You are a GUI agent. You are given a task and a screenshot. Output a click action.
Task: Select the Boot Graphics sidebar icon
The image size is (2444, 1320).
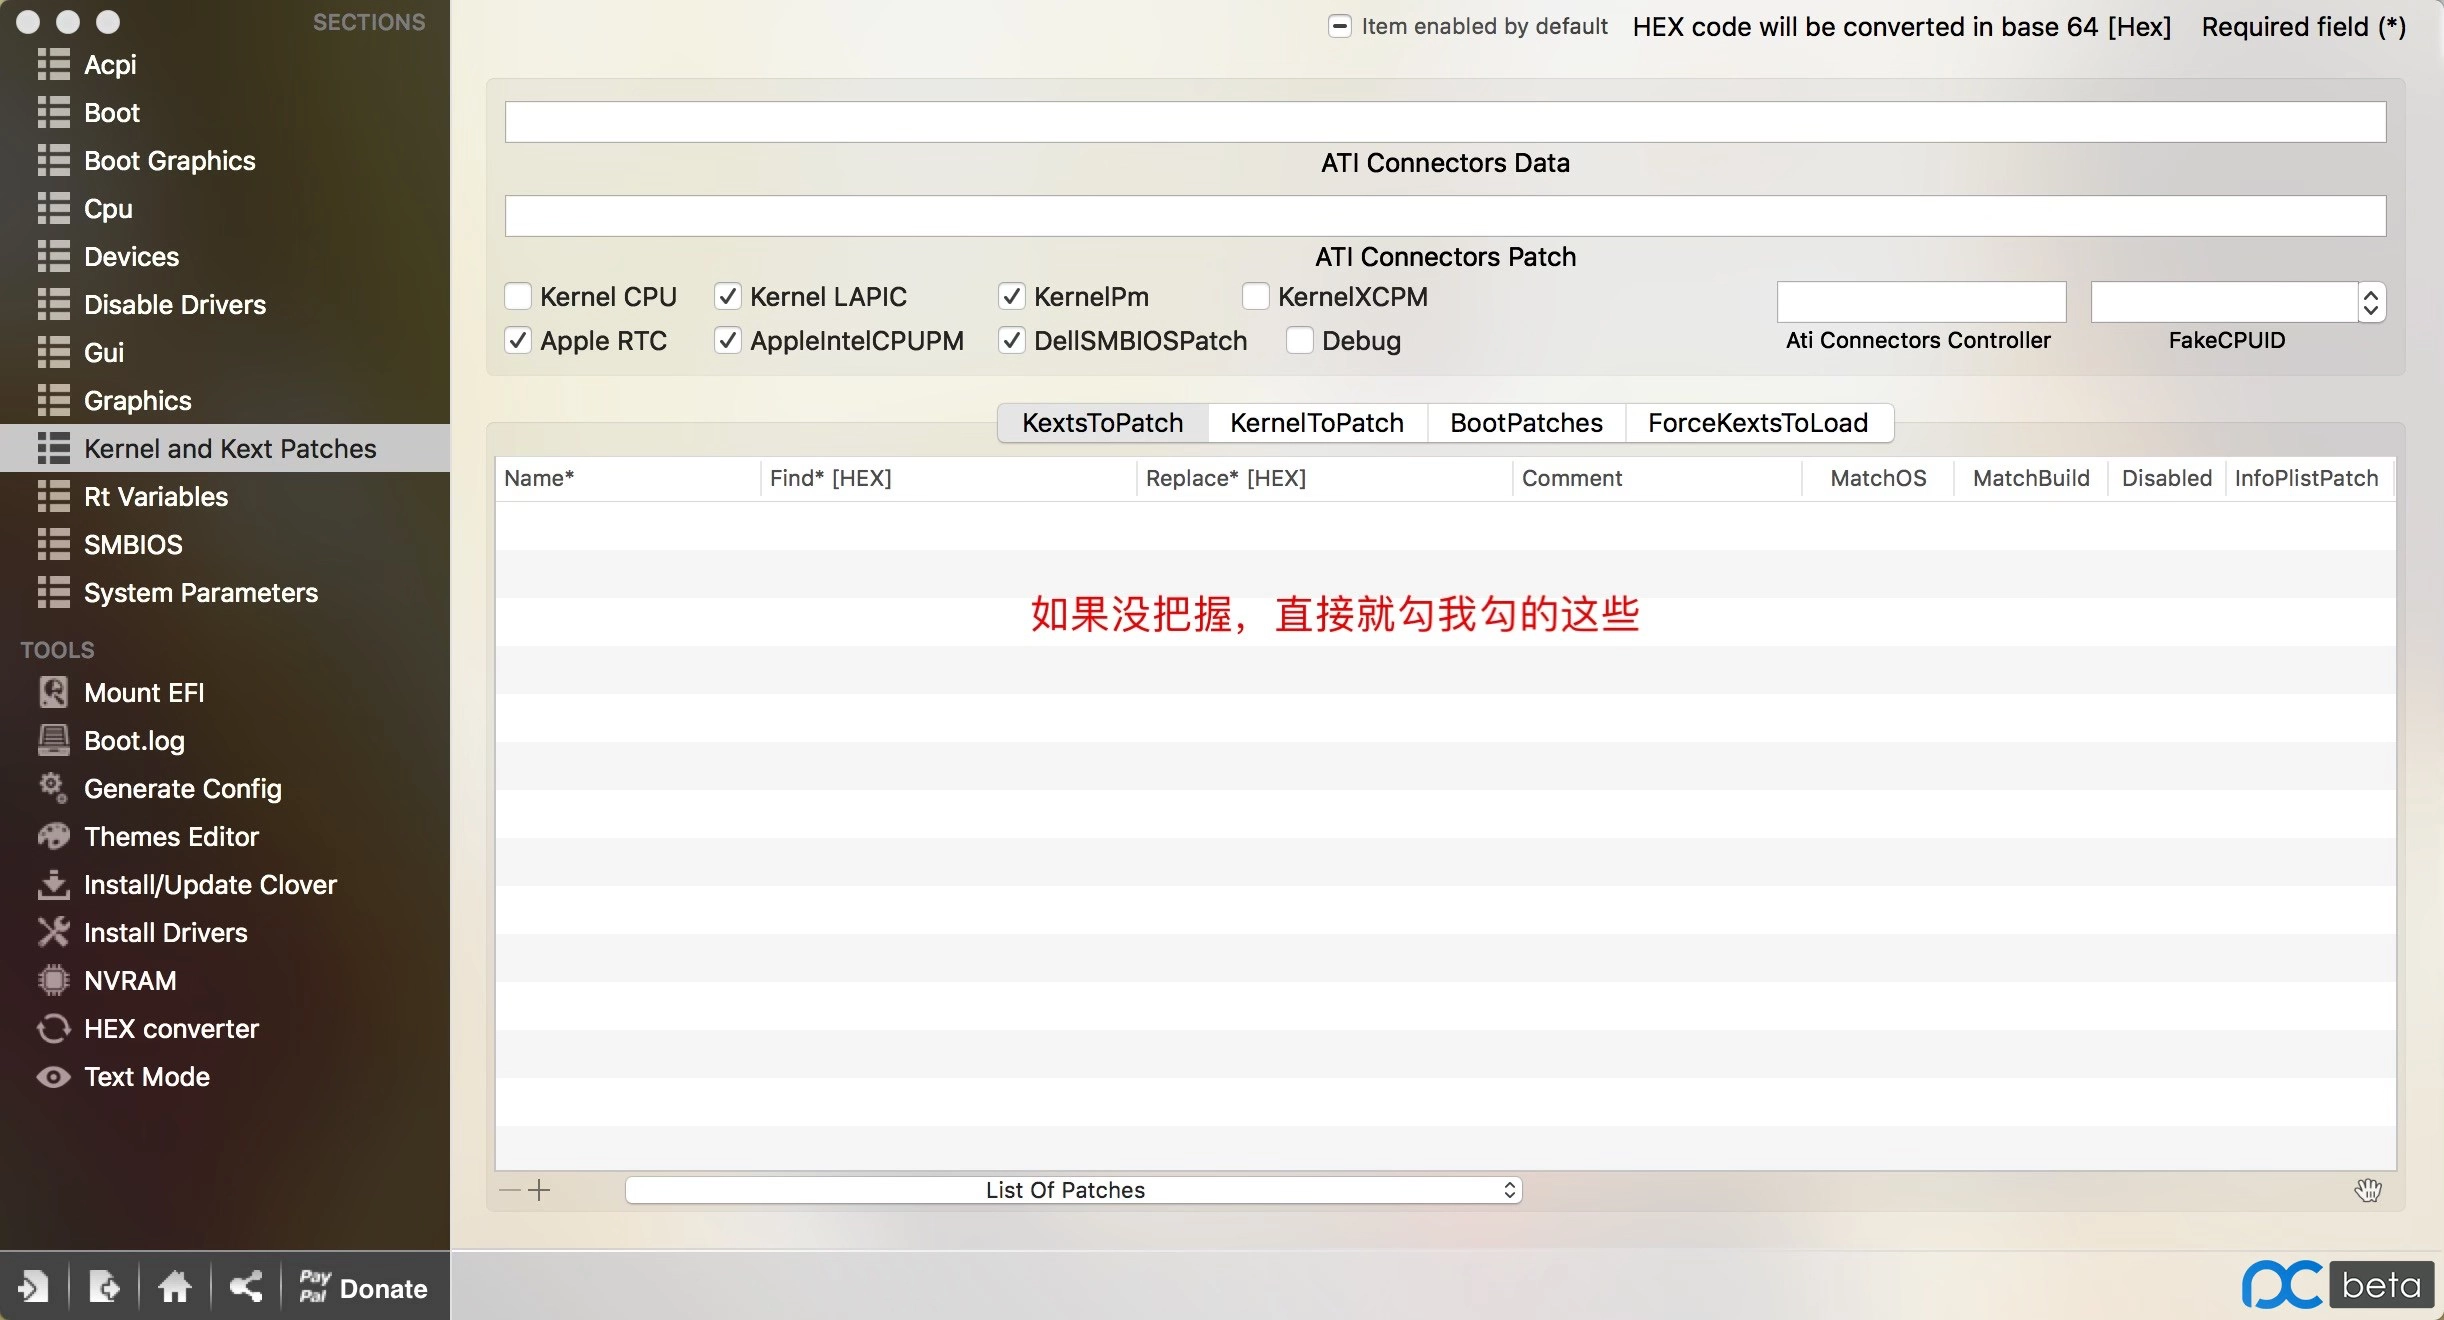click(x=53, y=161)
